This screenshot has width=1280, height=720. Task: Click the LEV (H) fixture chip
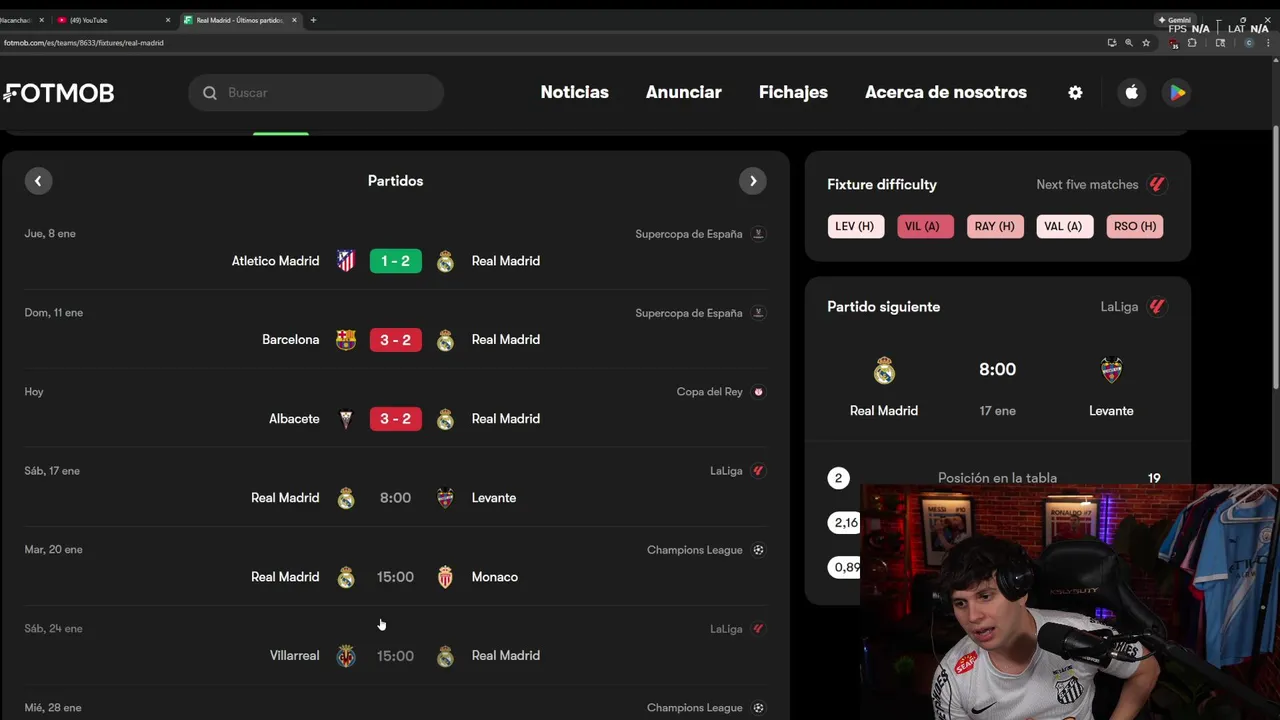[855, 226]
